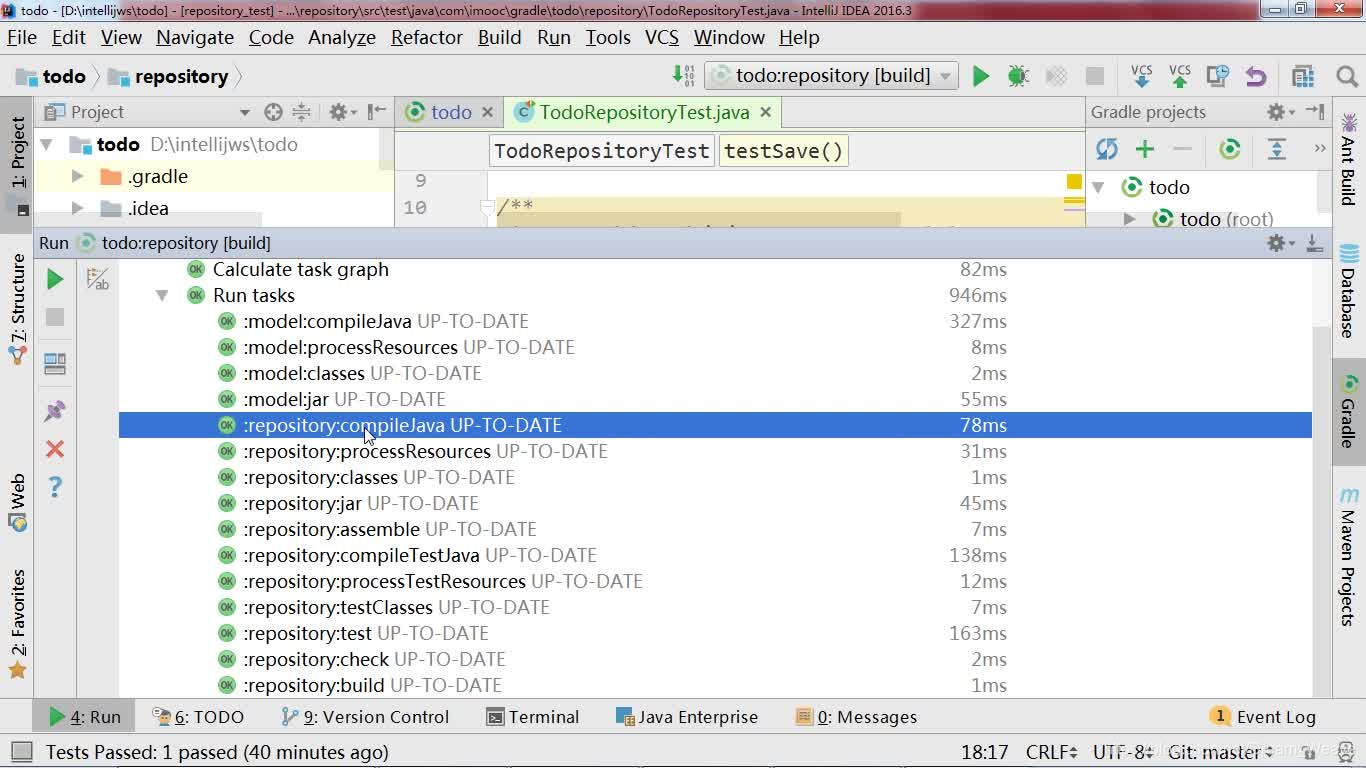Viewport: 1366px width, 768px height.
Task: Toggle the 2: Favorites side tool window
Action: tap(17, 624)
